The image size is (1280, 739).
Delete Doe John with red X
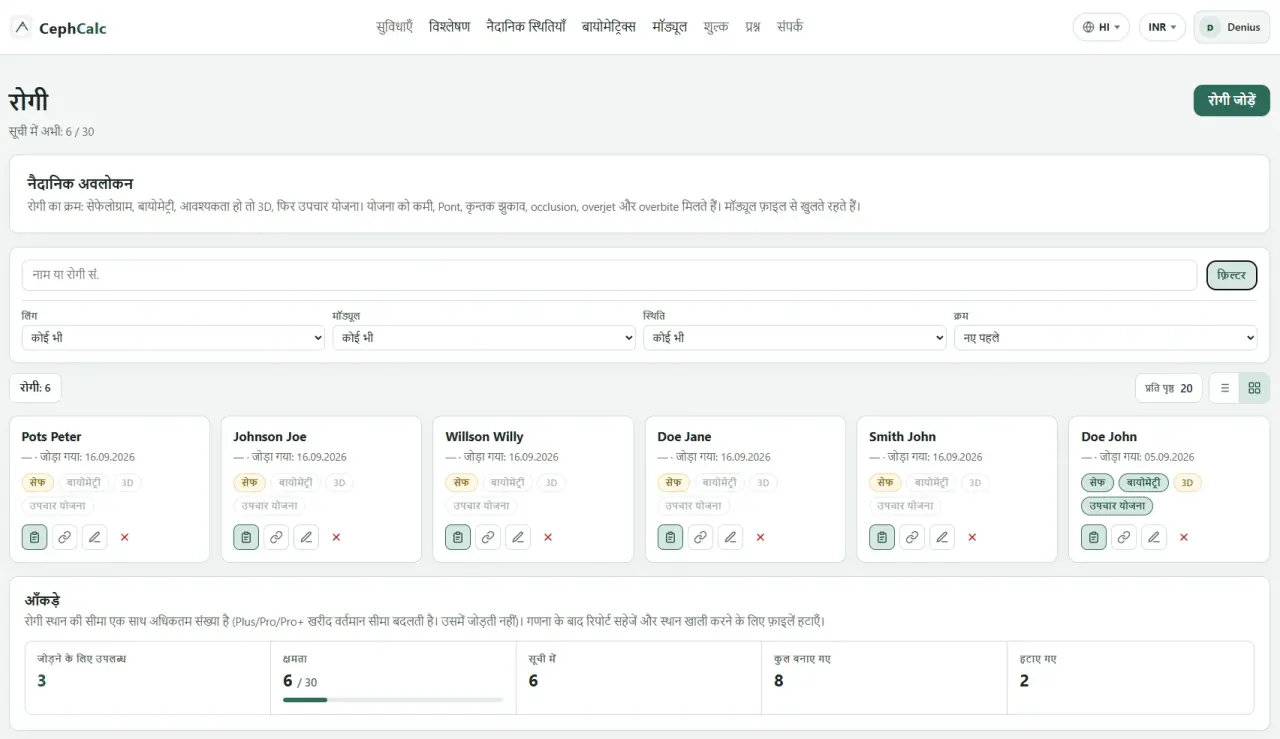1185,537
